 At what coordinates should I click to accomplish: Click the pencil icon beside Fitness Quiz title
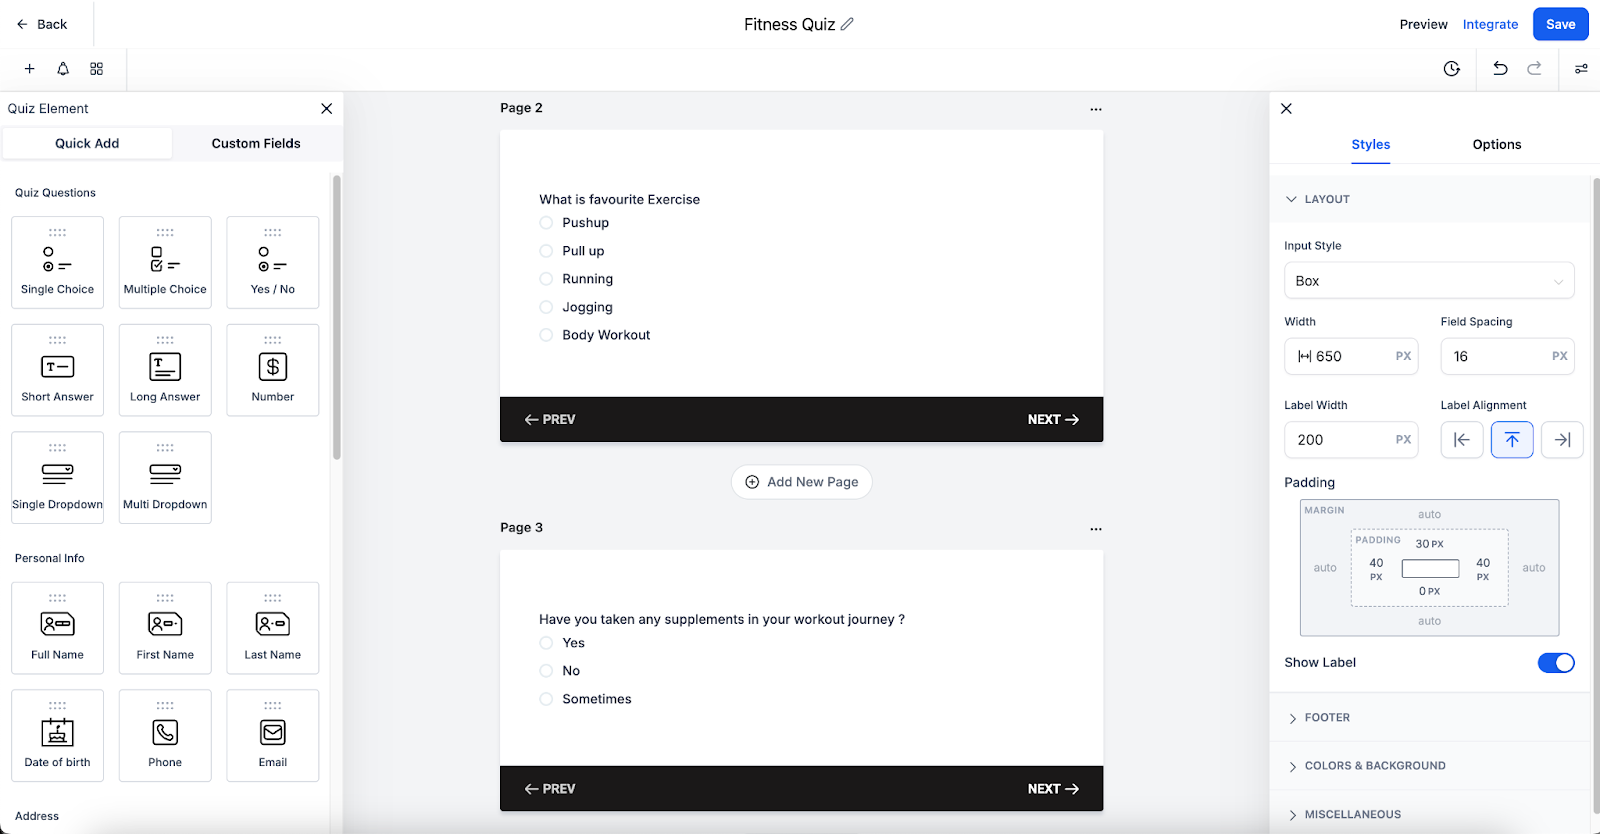[x=847, y=24]
